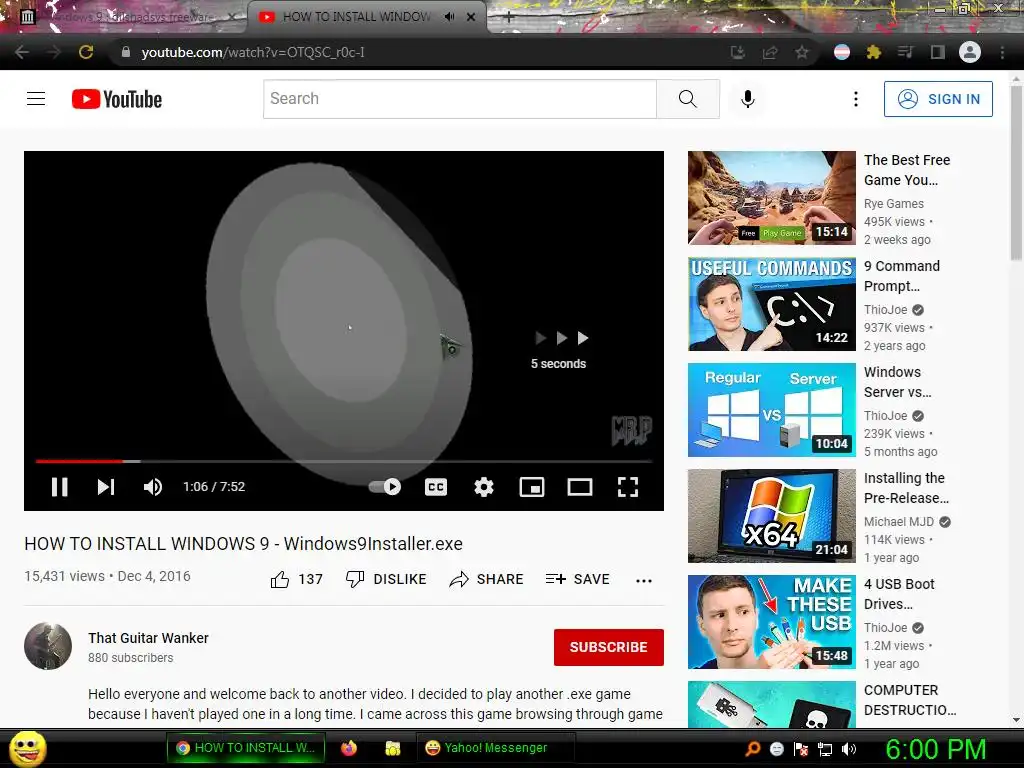Open the smiley Start button
Screen dimensions: 1024x768
[x=27, y=748]
